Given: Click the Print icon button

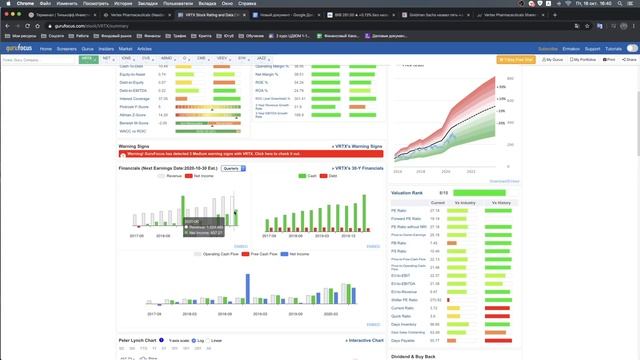Looking at the screenshot, I should [609, 60].
